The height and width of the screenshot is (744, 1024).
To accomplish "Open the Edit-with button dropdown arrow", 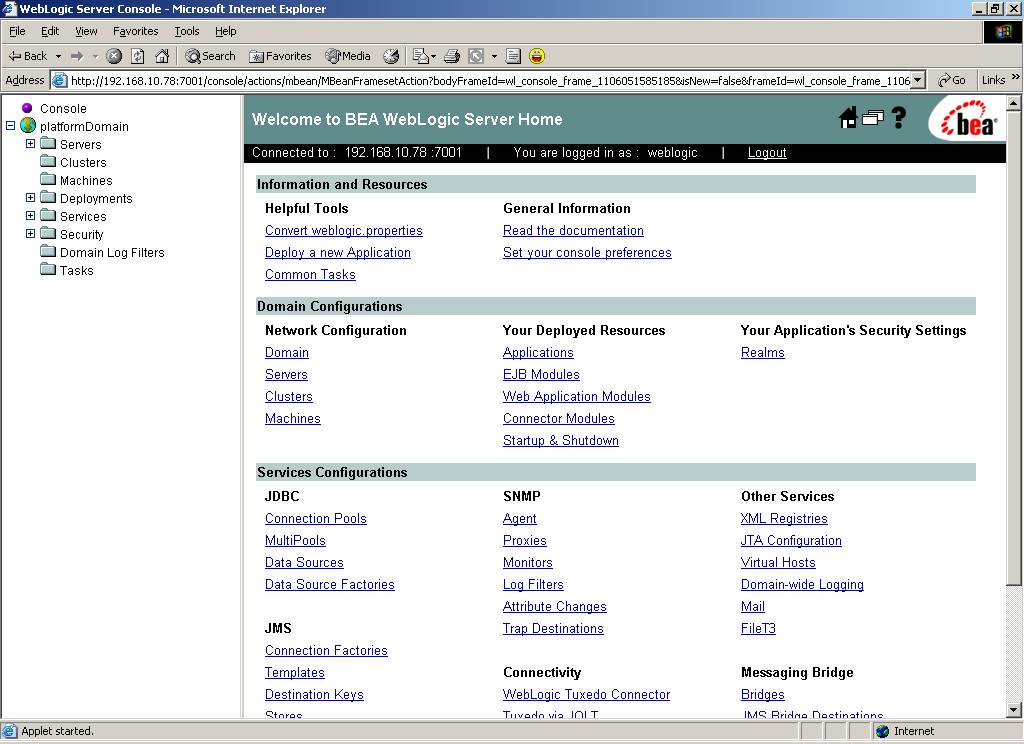I will 494,56.
